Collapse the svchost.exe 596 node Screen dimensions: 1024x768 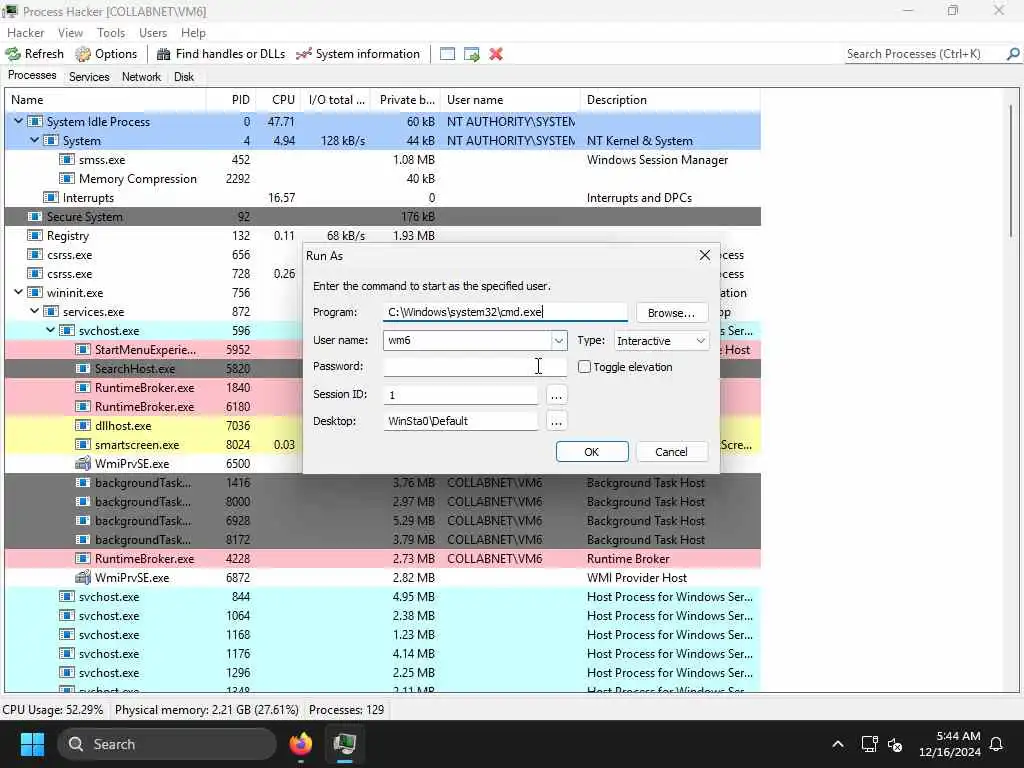point(50,330)
